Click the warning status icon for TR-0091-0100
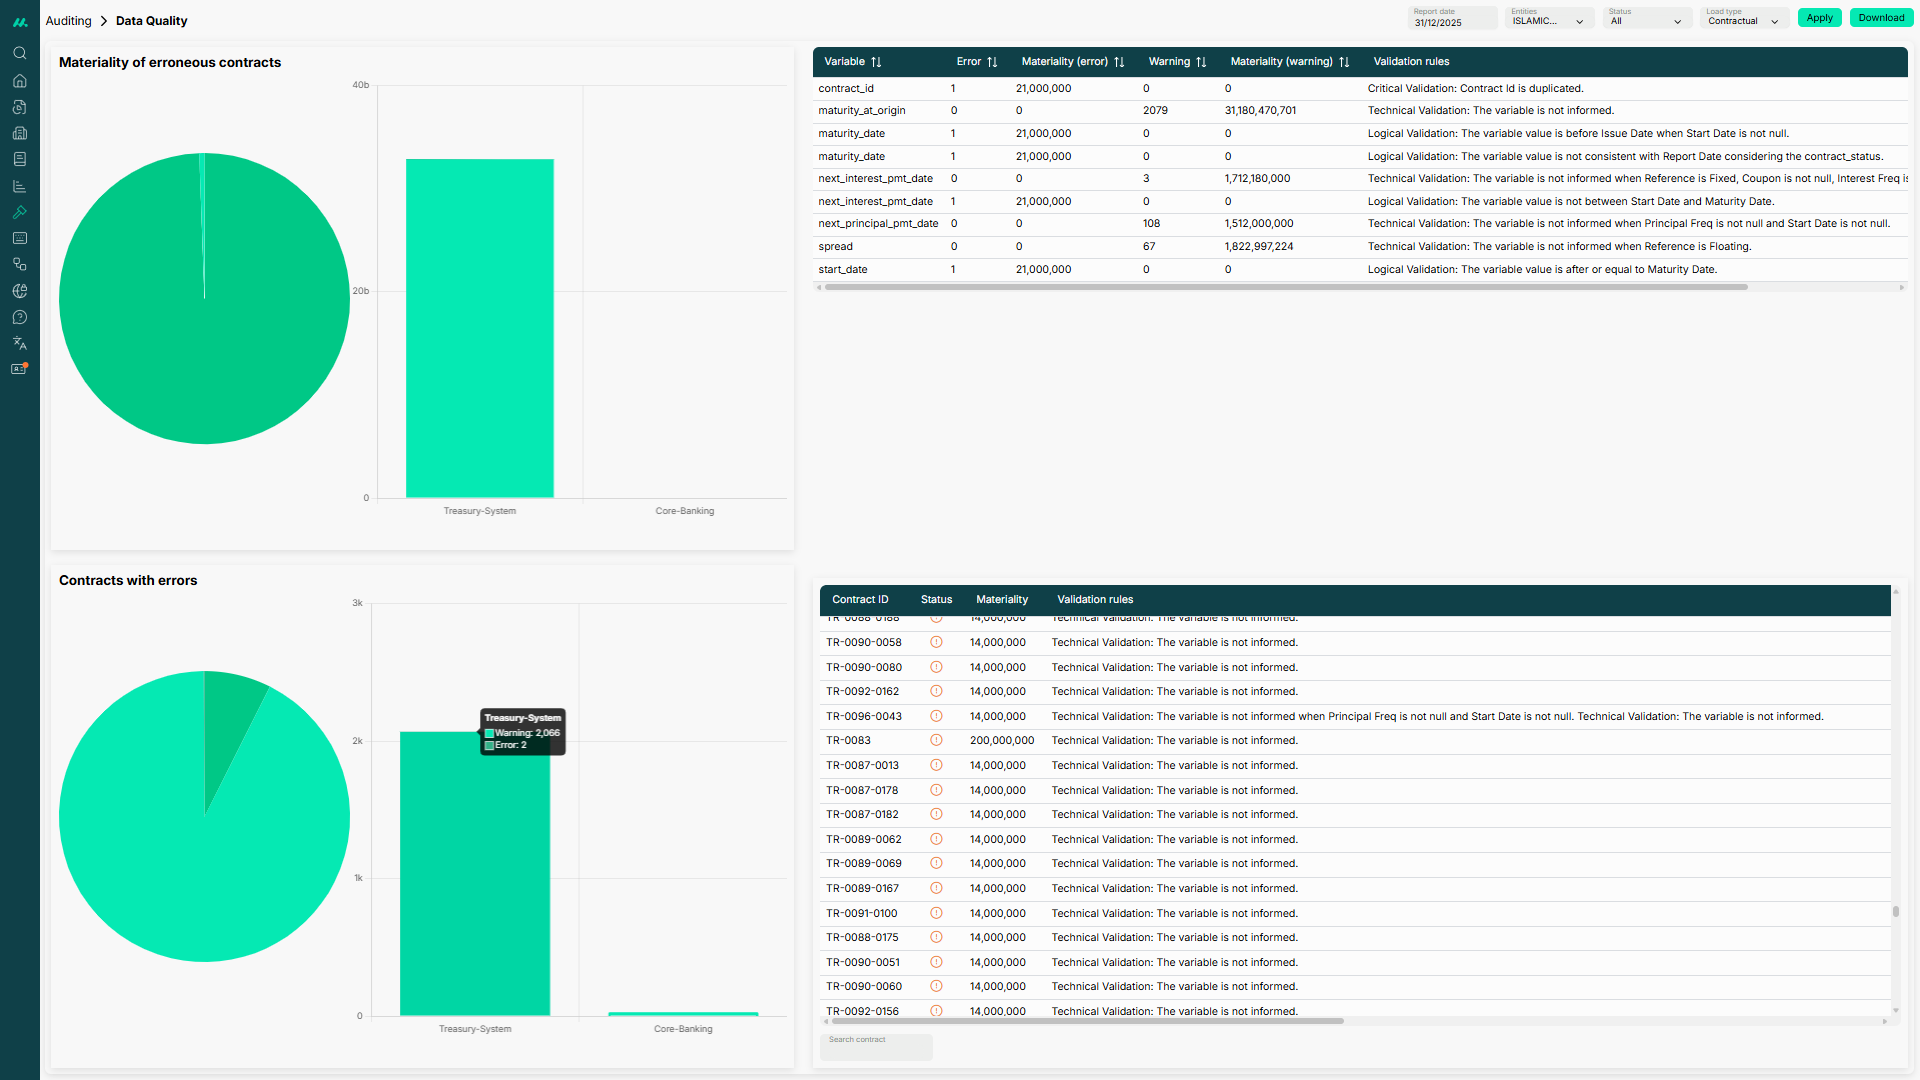Viewport: 1920px width, 1080px height. click(x=936, y=913)
